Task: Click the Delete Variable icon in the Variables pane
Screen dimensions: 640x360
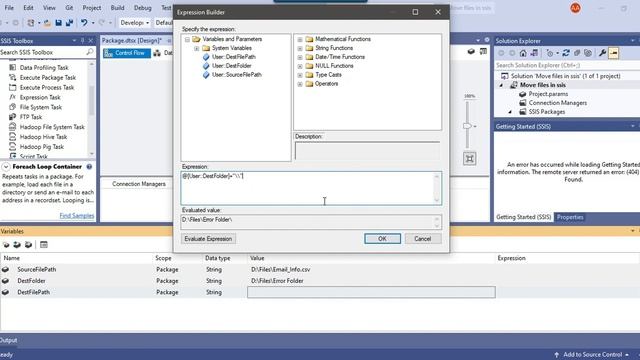Action: coord(28,244)
